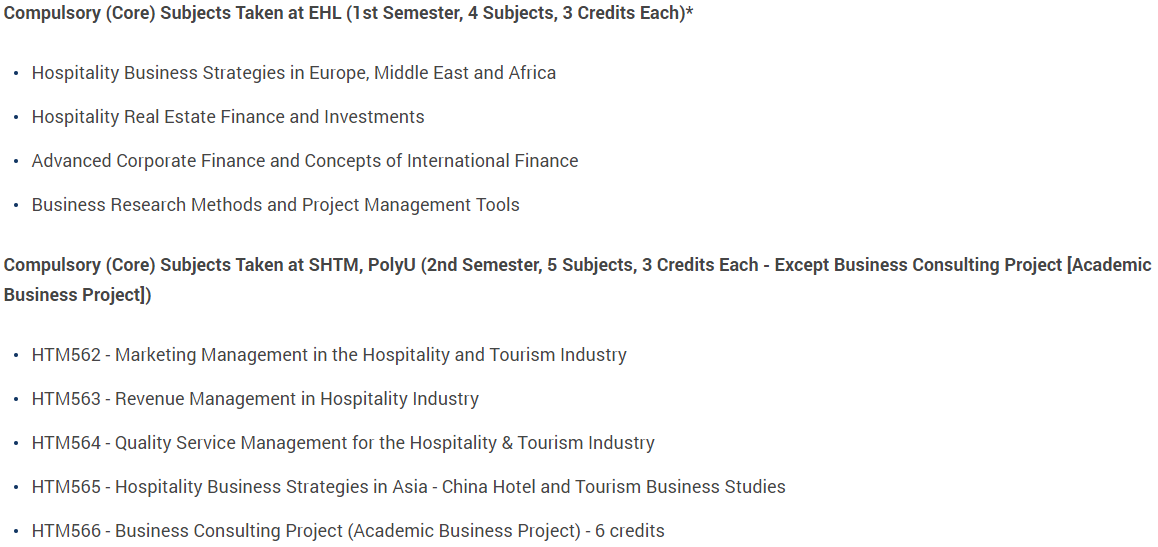The width and height of the screenshot is (1158, 547).
Task: Click the bullet before Hospitality Real Estate Finance
Action: [x=16, y=117]
